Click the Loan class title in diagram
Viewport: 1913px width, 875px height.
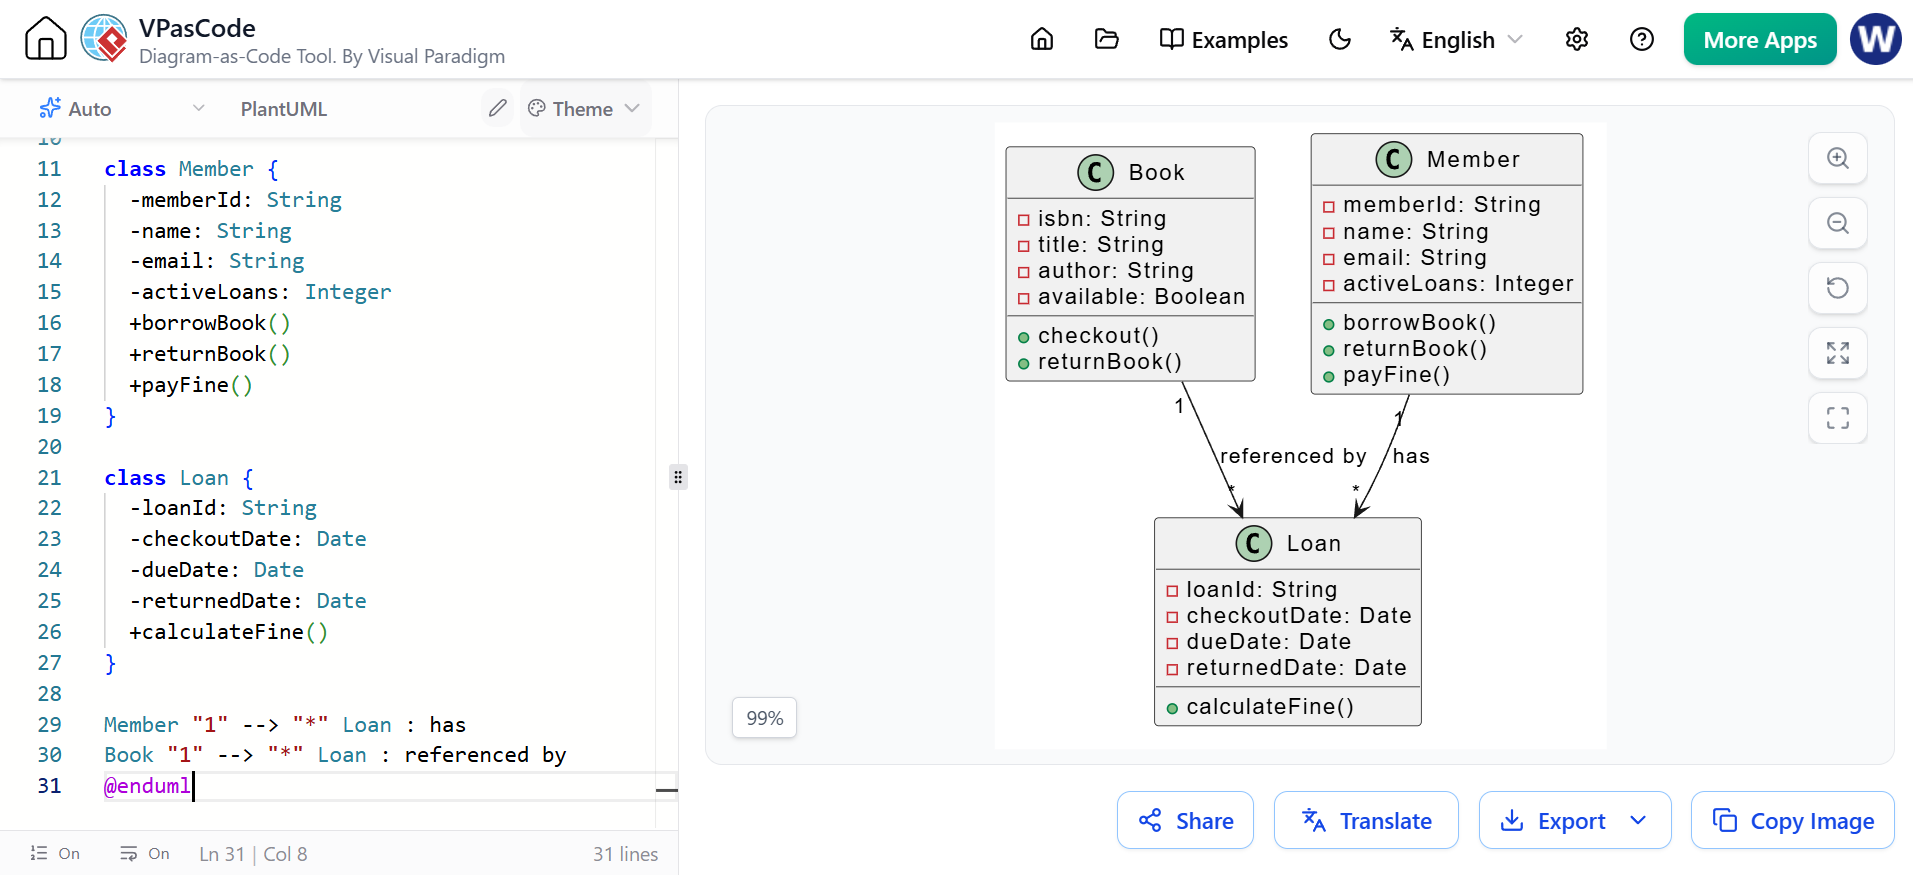pos(1314,543)
